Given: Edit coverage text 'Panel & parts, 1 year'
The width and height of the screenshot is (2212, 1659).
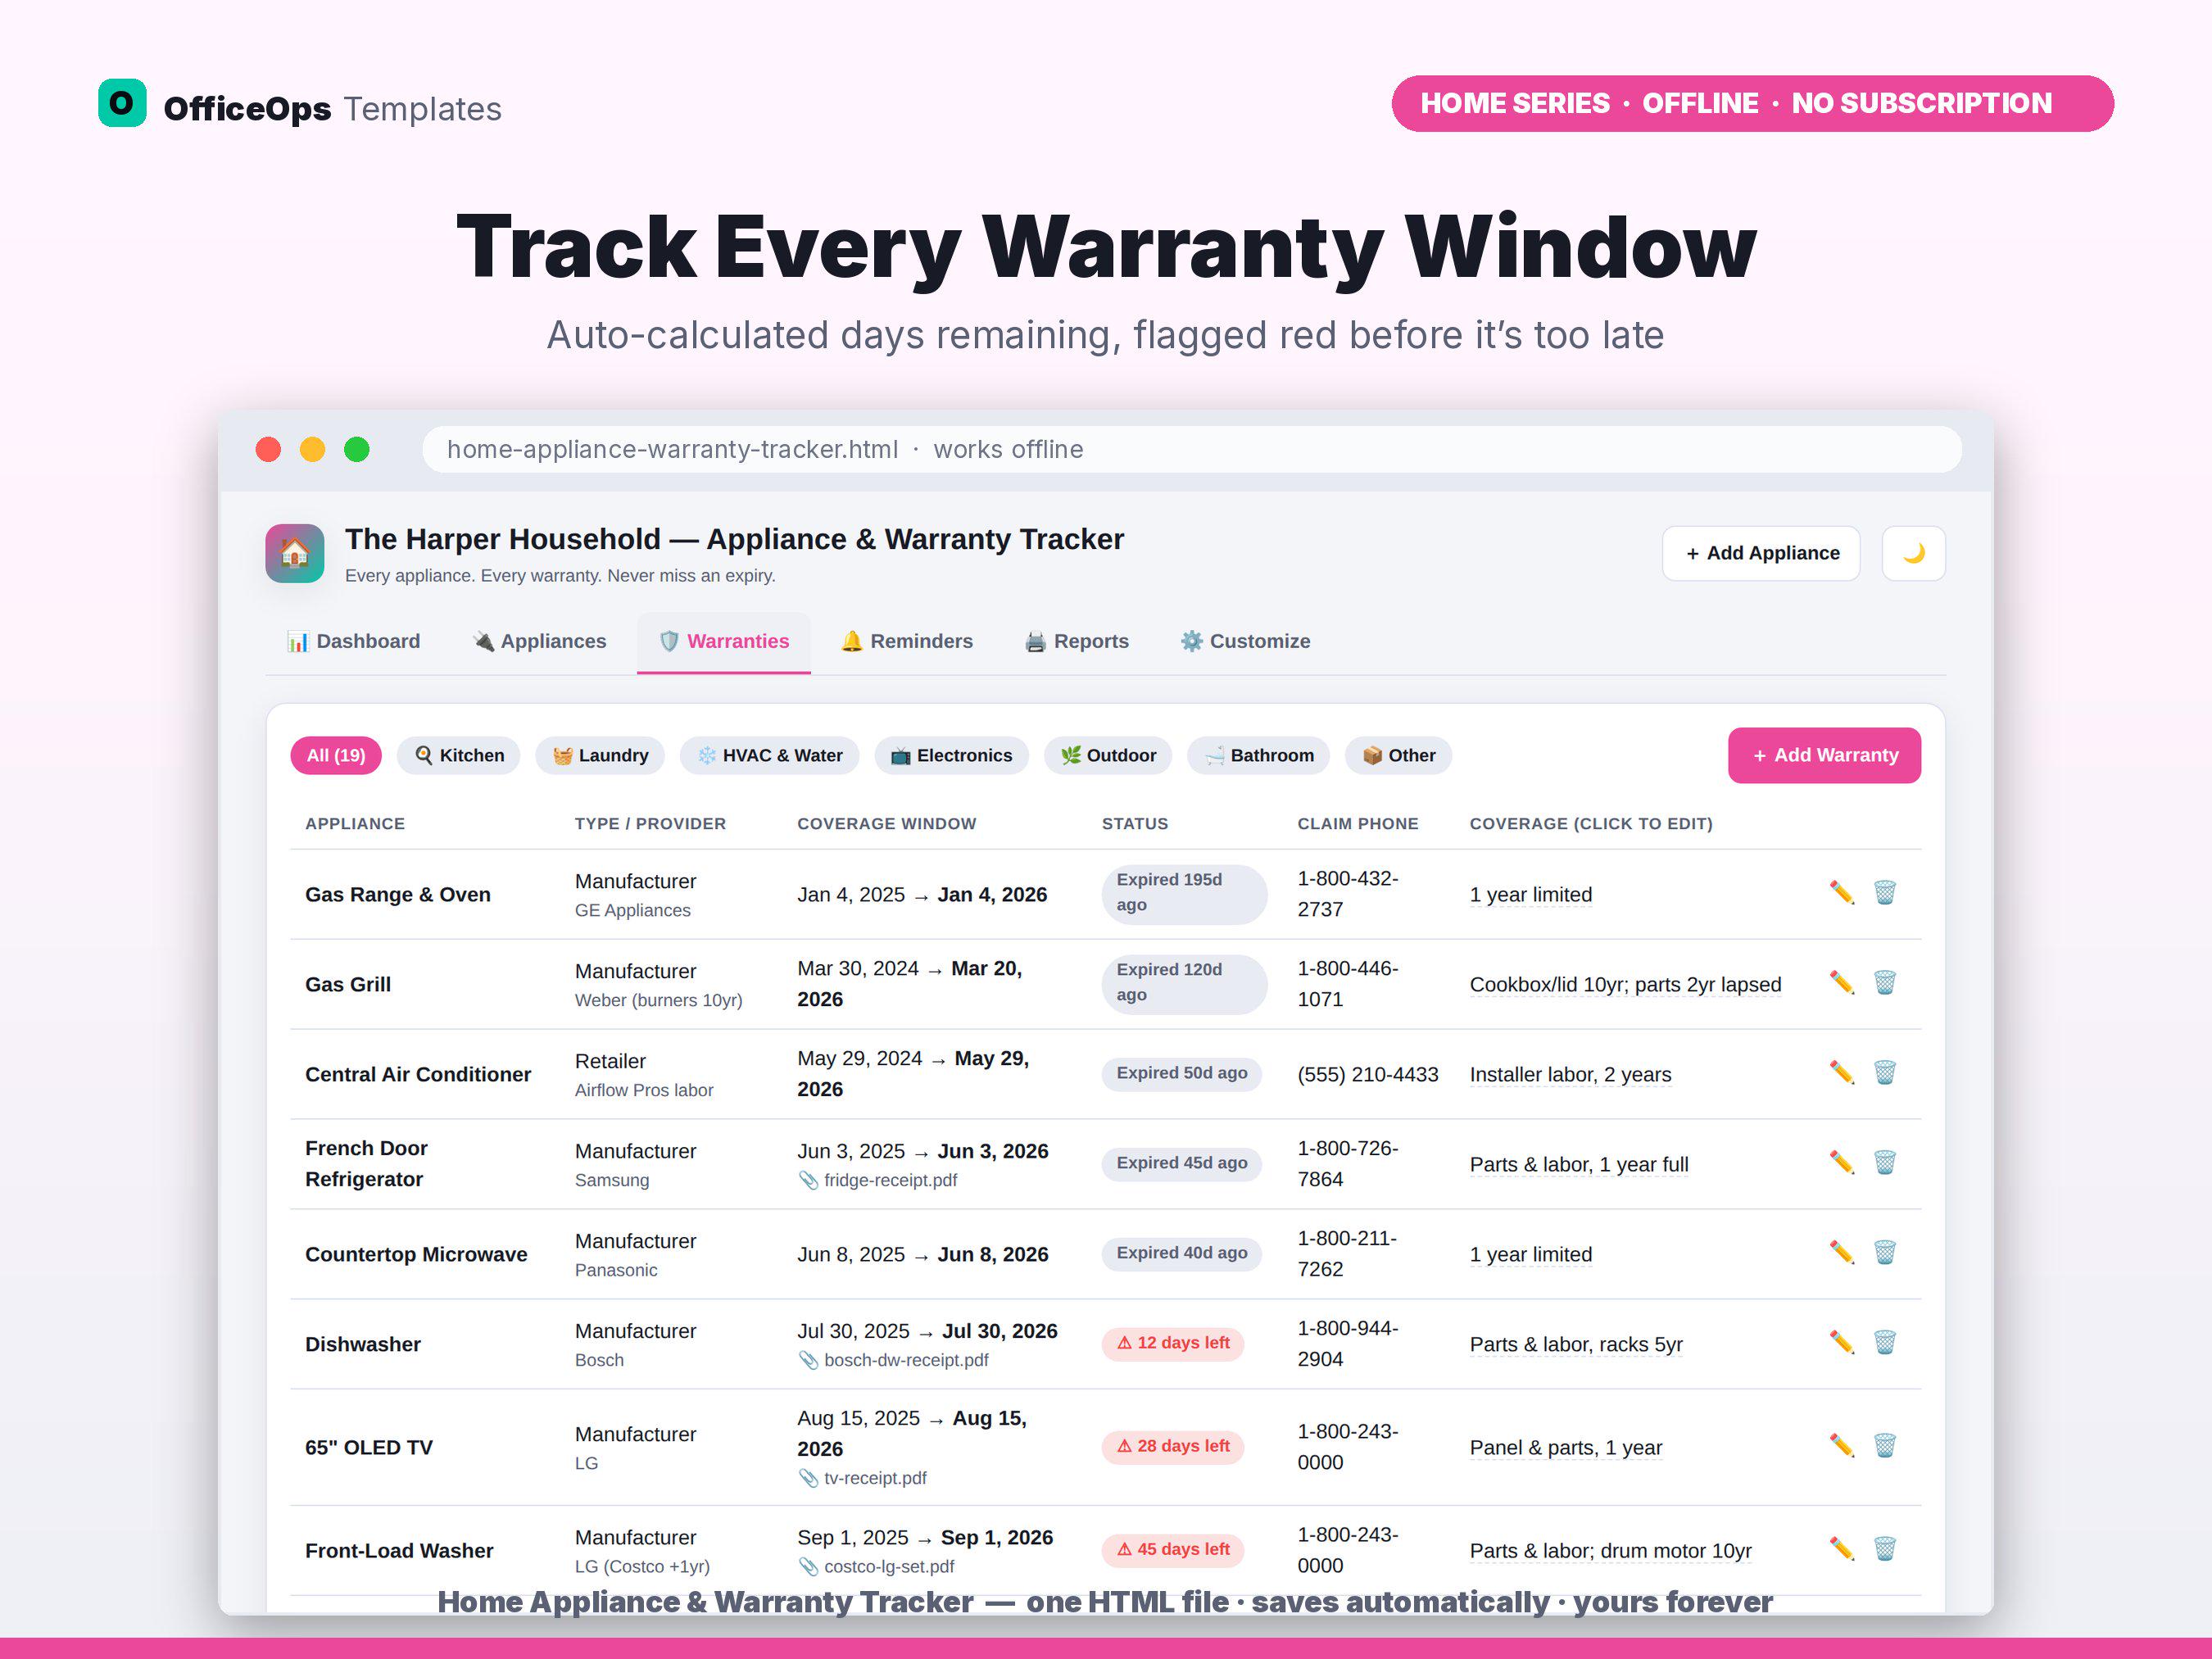Looking at the screenshot, I should coord(1566,1447).
